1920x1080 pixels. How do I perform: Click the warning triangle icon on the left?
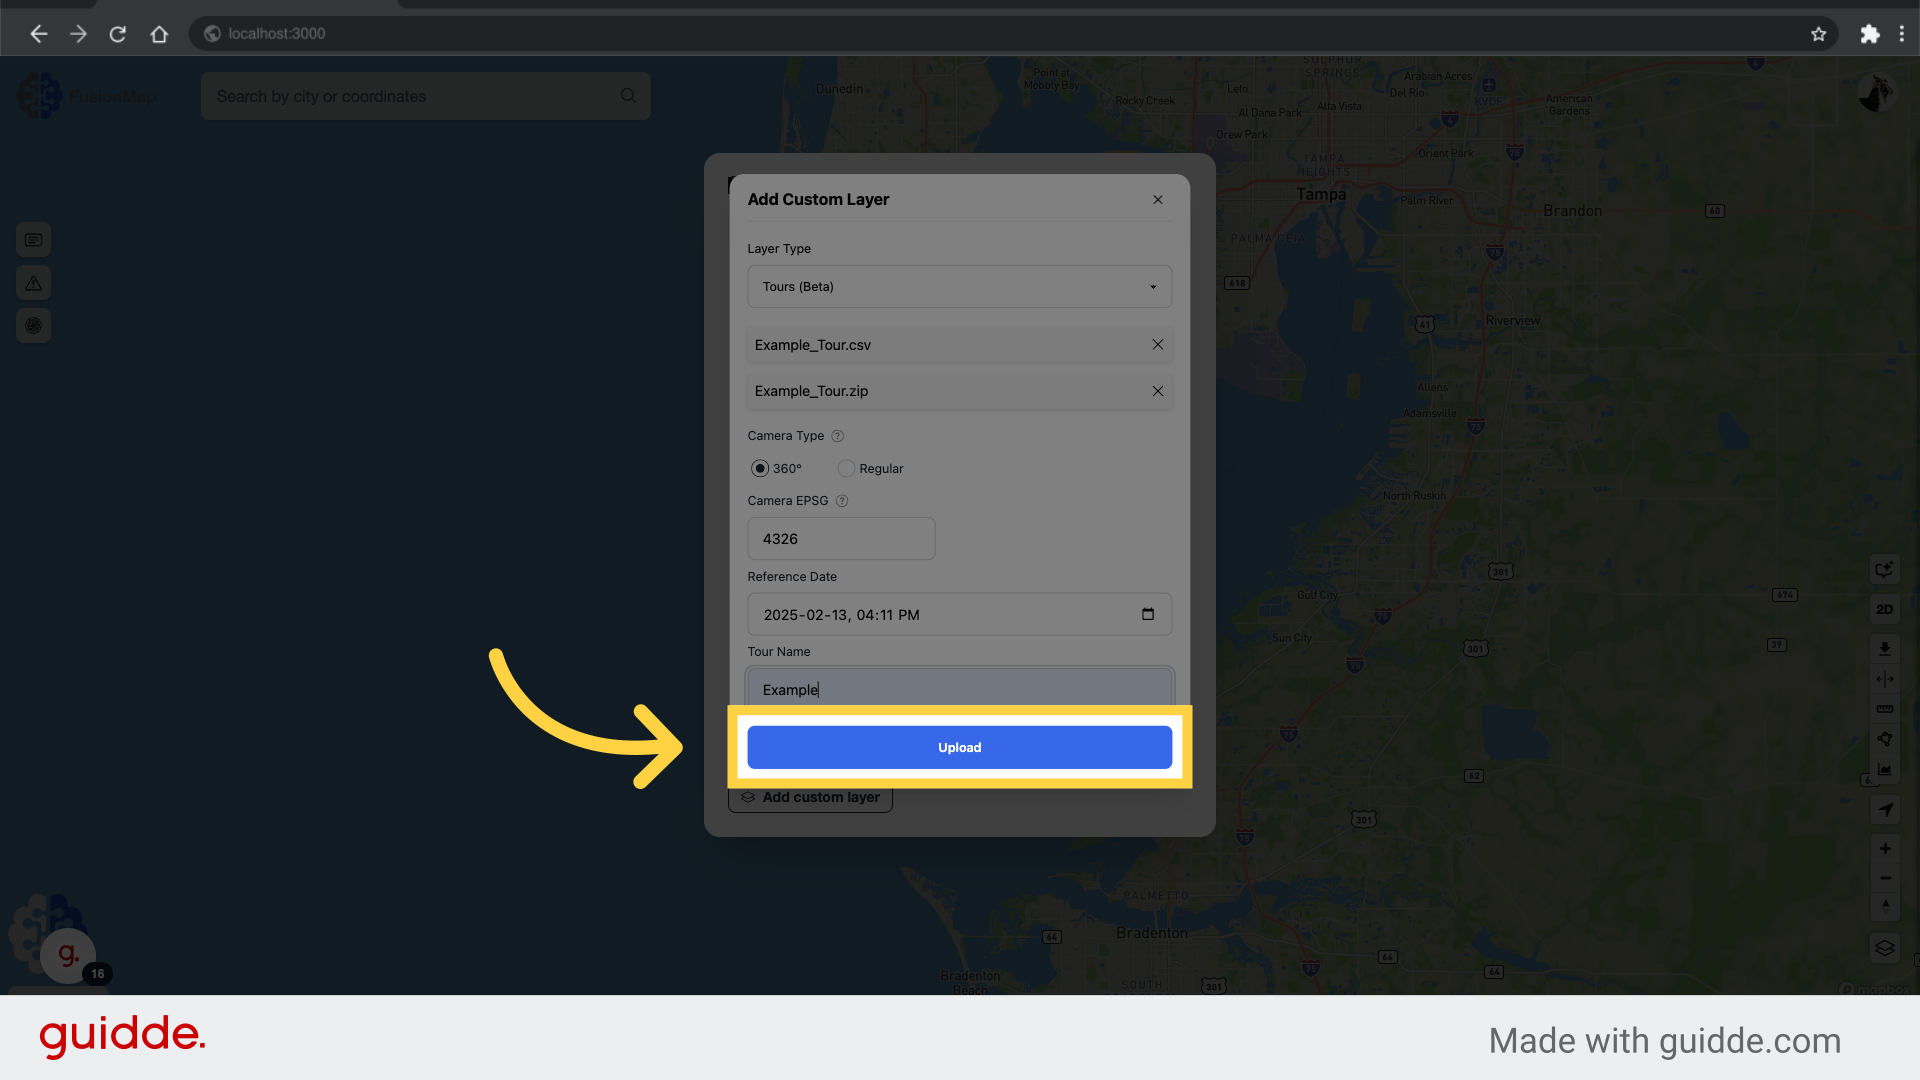tap(33, 282)
